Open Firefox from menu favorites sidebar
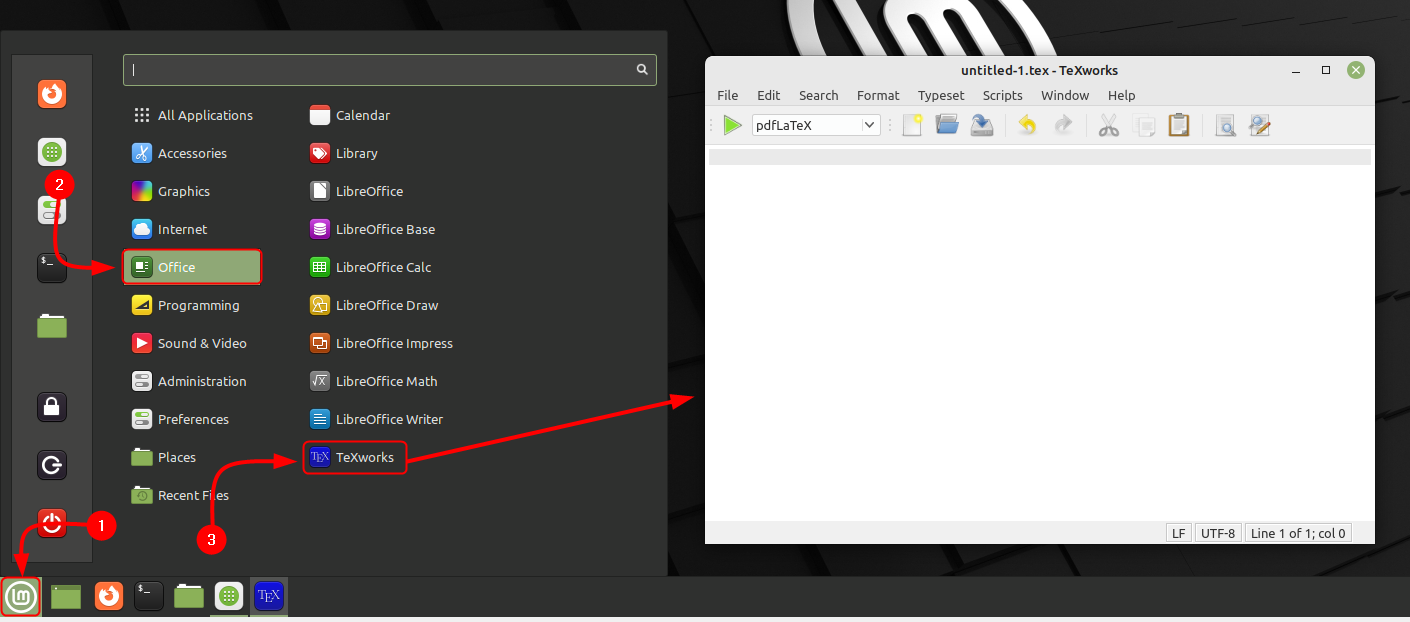Screen dimensions: 1410x622 pos(52,94)
